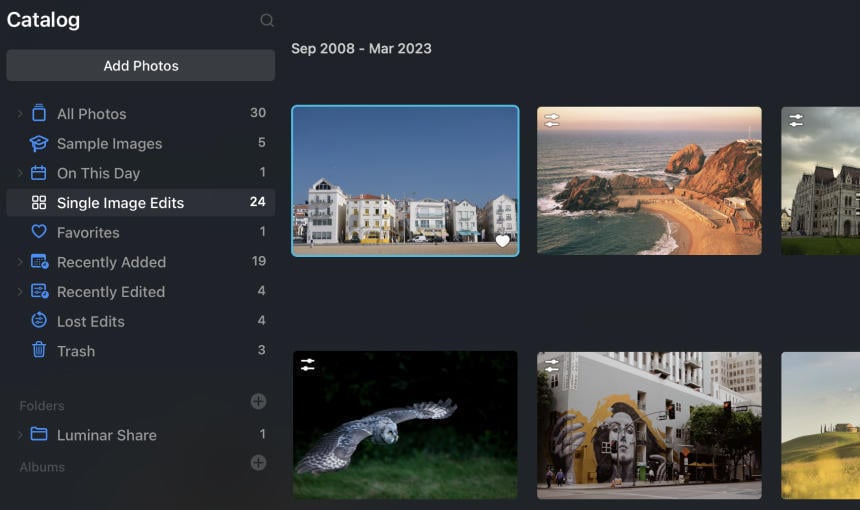Click the Lost Edits icon
860x510 pixels.
coord(39,321)
